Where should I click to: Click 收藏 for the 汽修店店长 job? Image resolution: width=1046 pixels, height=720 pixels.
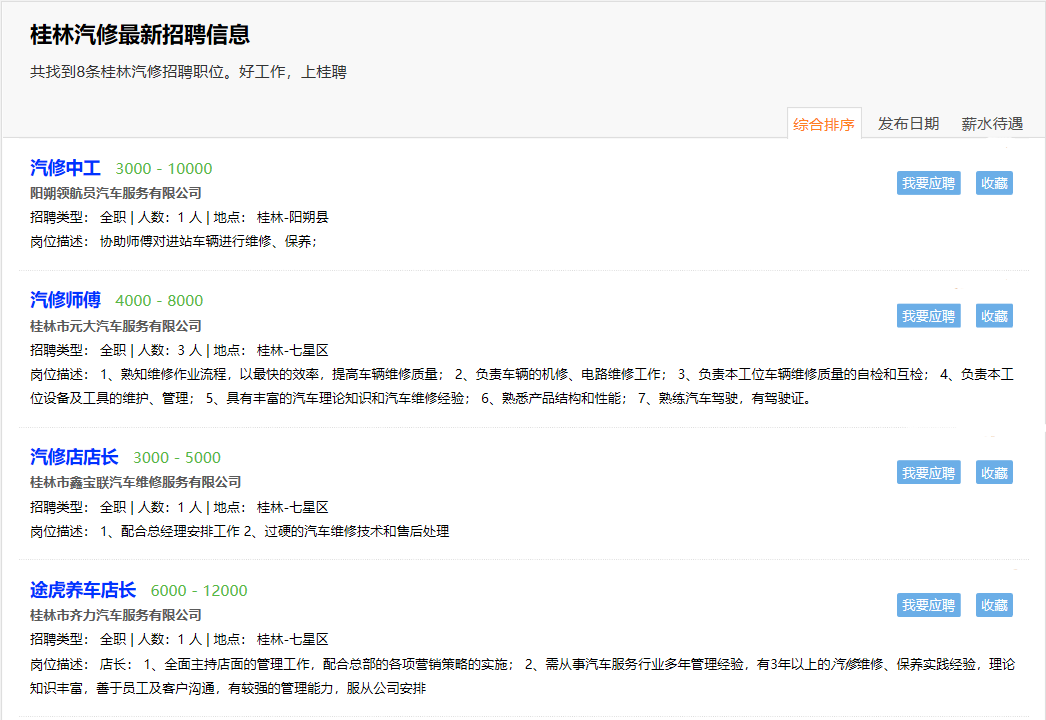coord(994,472)
